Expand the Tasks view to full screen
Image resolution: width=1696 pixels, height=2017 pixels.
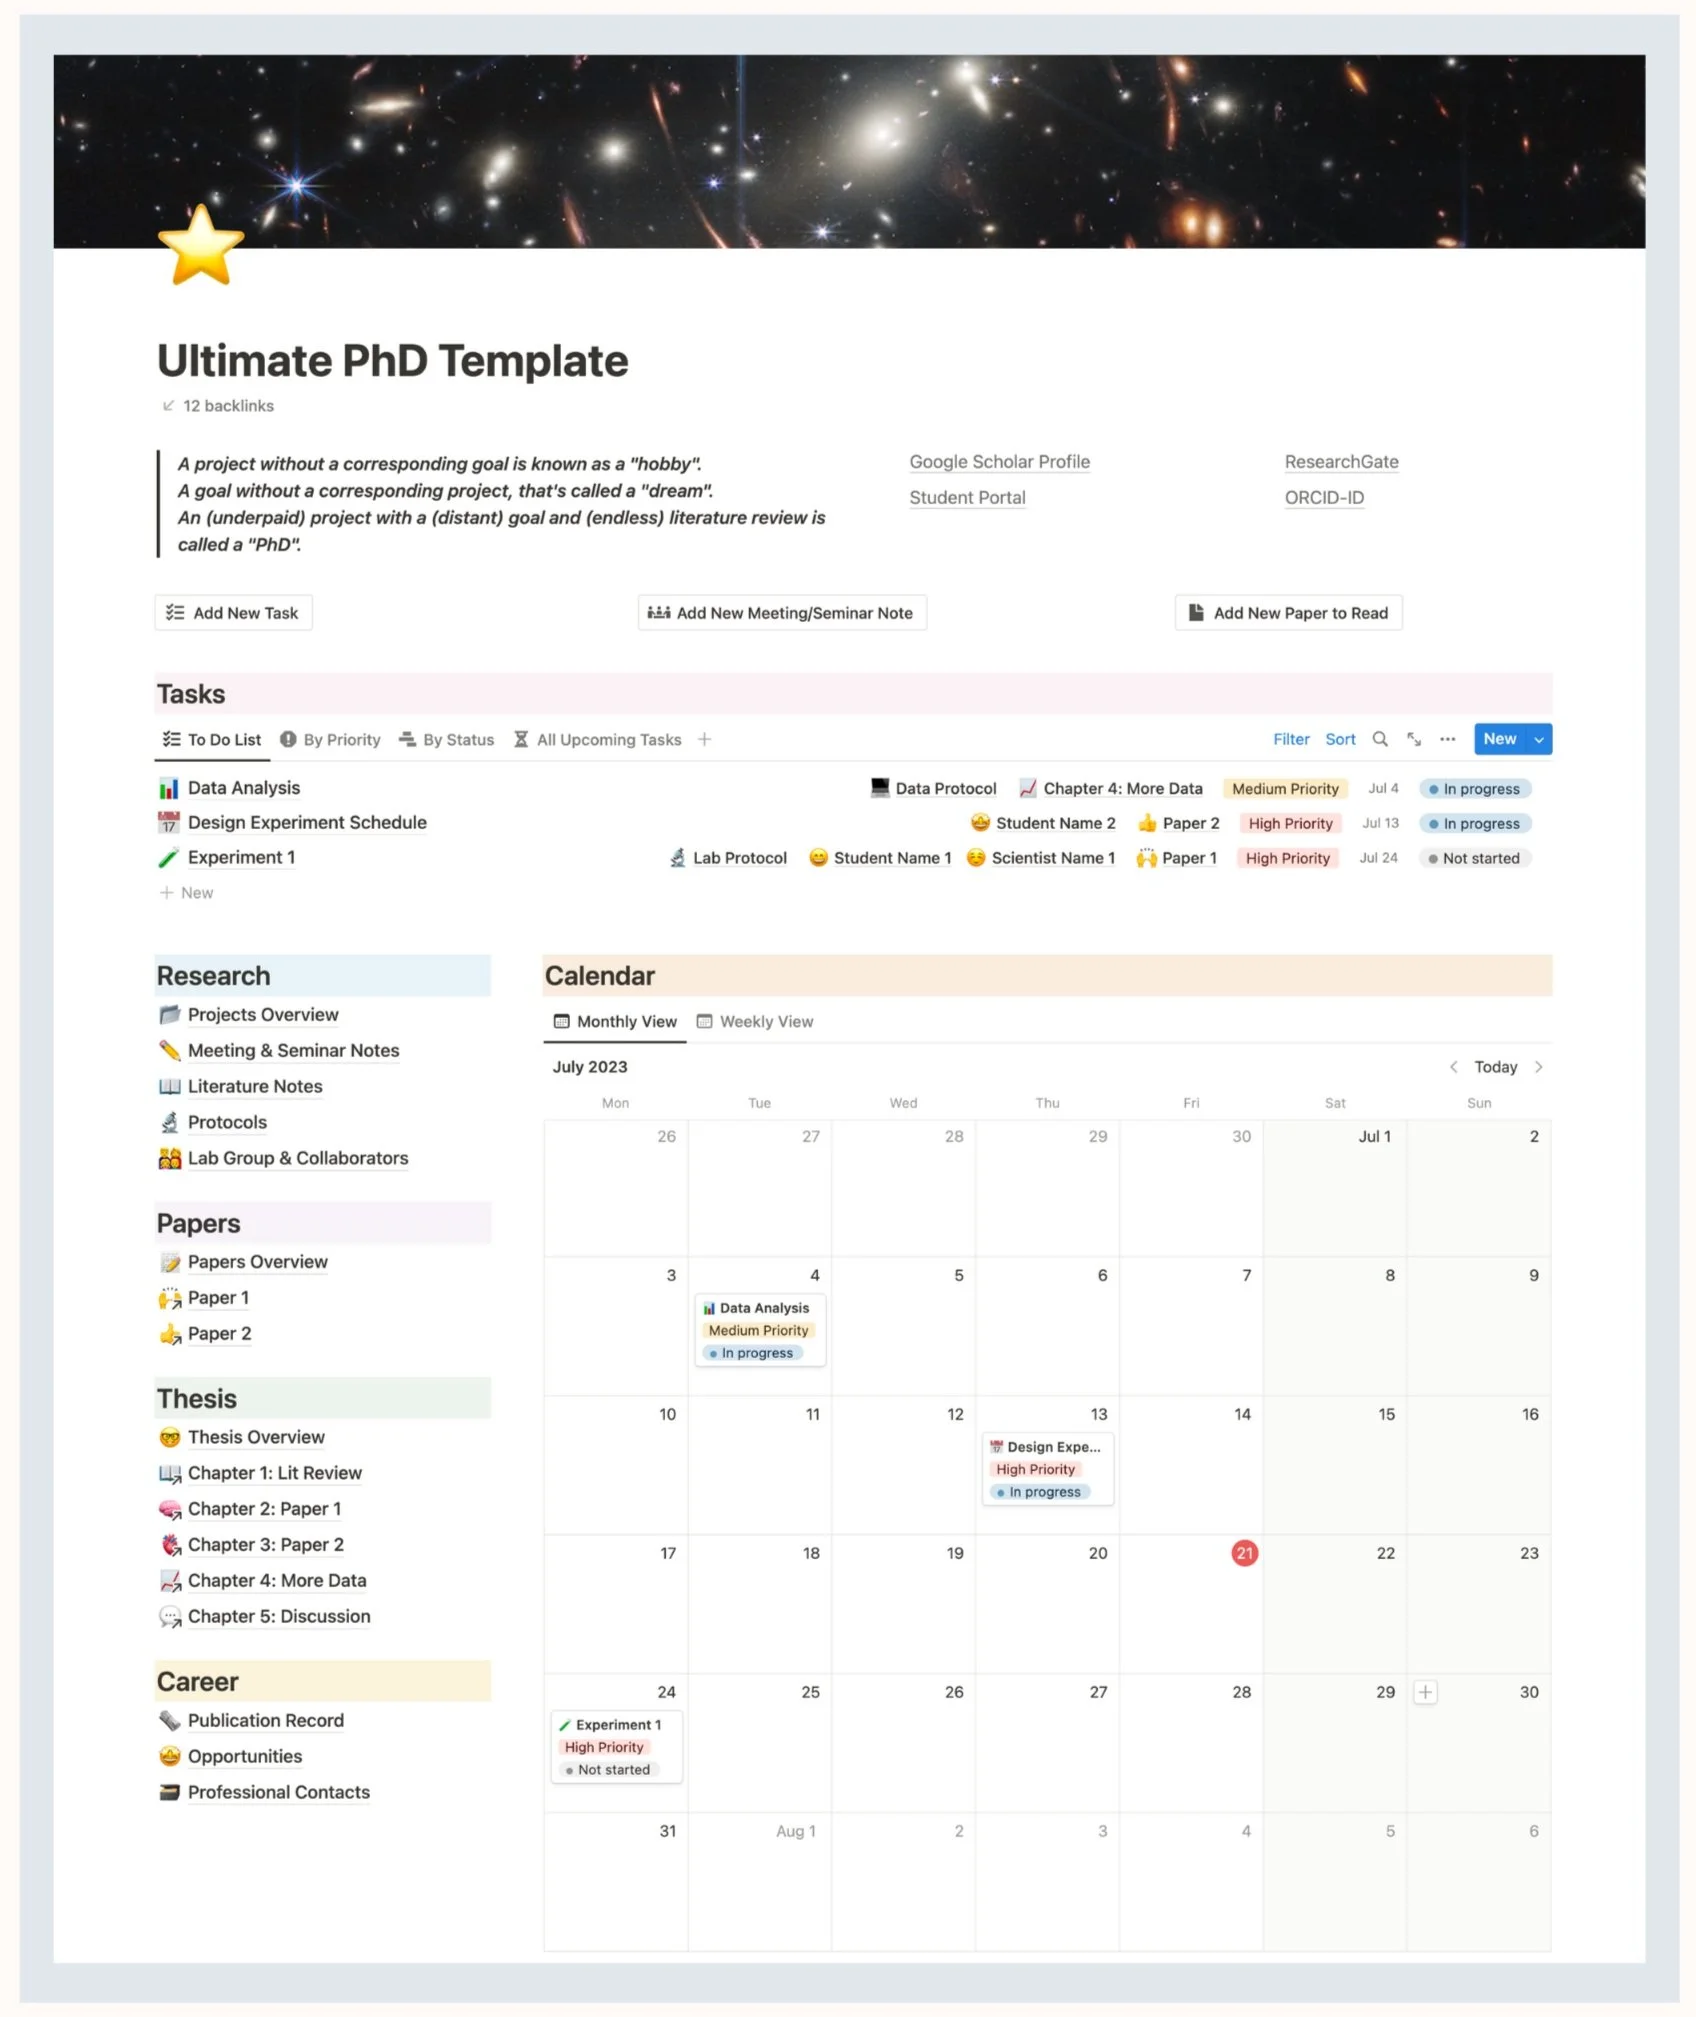tap(1414, 739)
